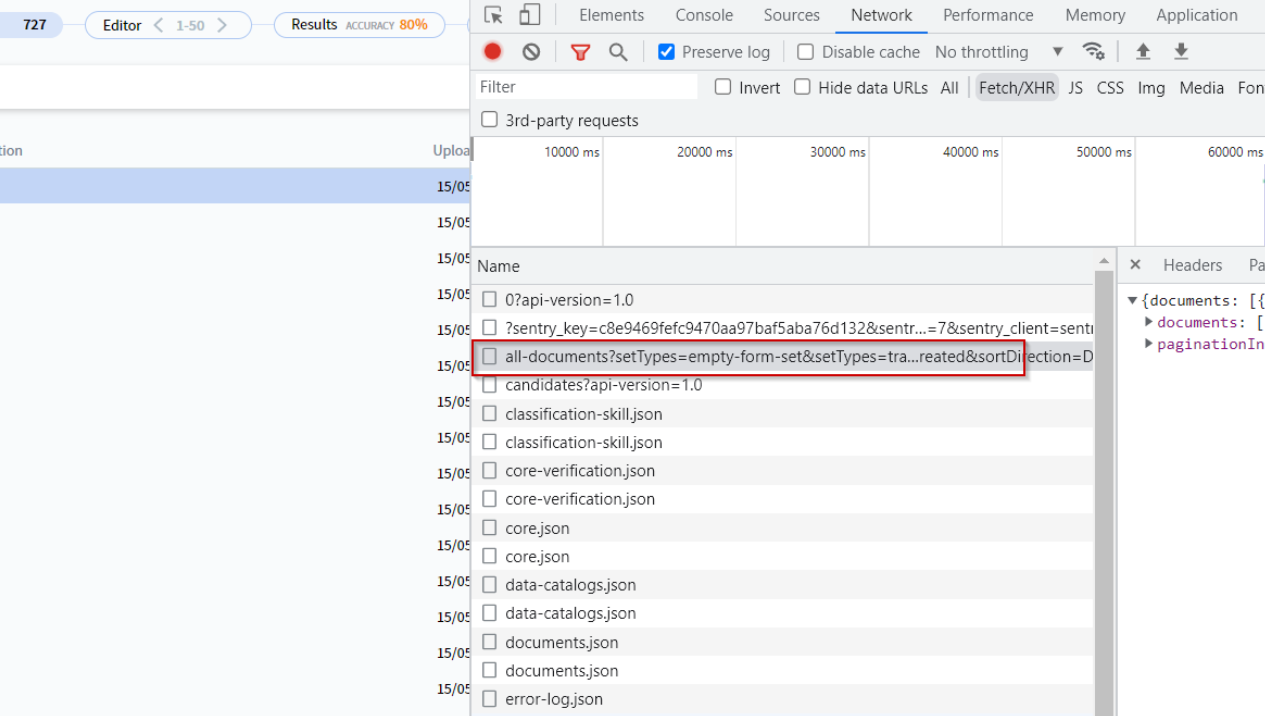Click the request list scroll-up arrow

(x=1104, y=262)
